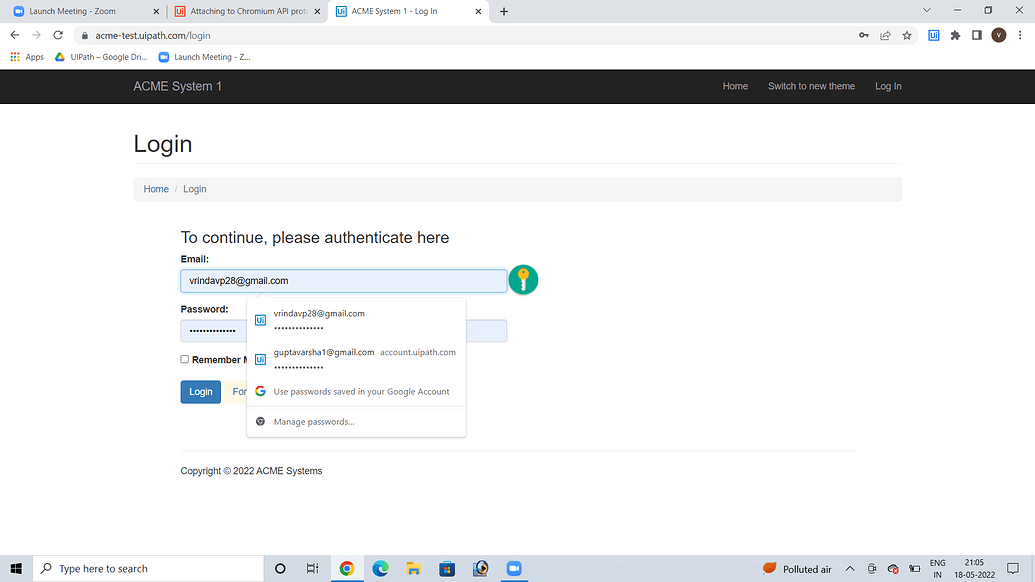Select the vrindavp28@gmail.com saved credential
Viewport: 1035px width, 582px height.
(319, 319)
